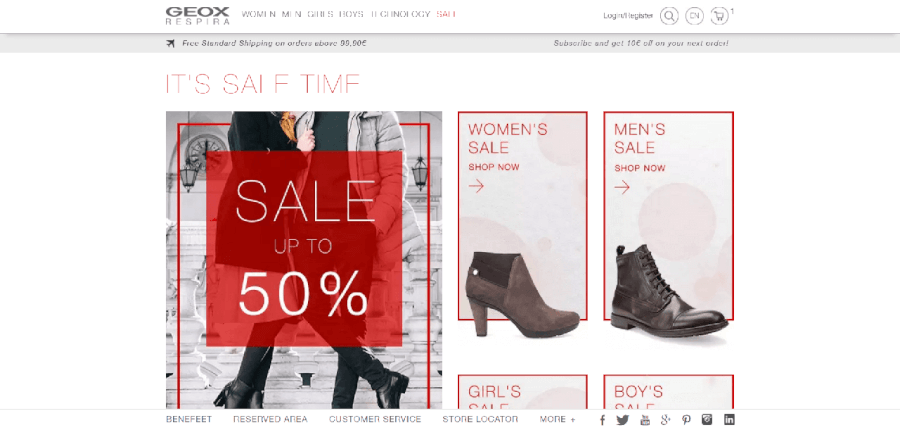Visit the Facebook page icon
Screen dimensions: 900x430
(602, 420)
